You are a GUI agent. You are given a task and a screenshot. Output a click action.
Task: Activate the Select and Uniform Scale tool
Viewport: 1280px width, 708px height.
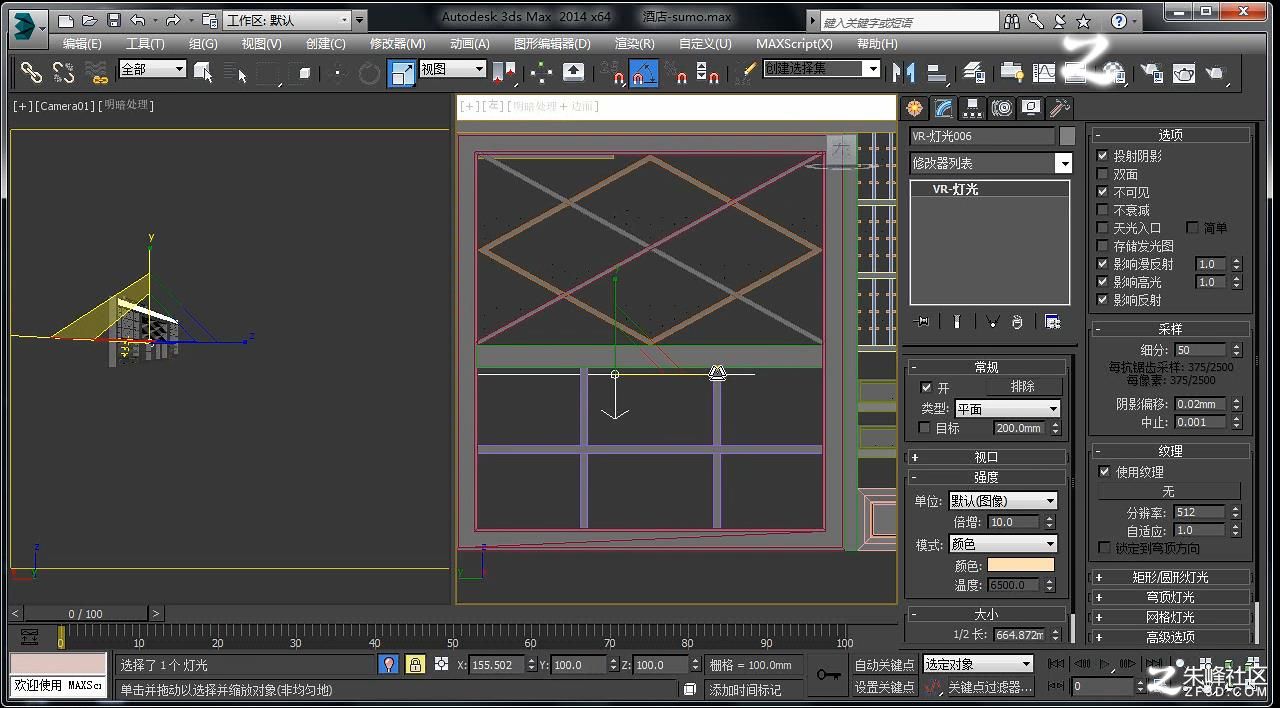[x=401, y=72]
